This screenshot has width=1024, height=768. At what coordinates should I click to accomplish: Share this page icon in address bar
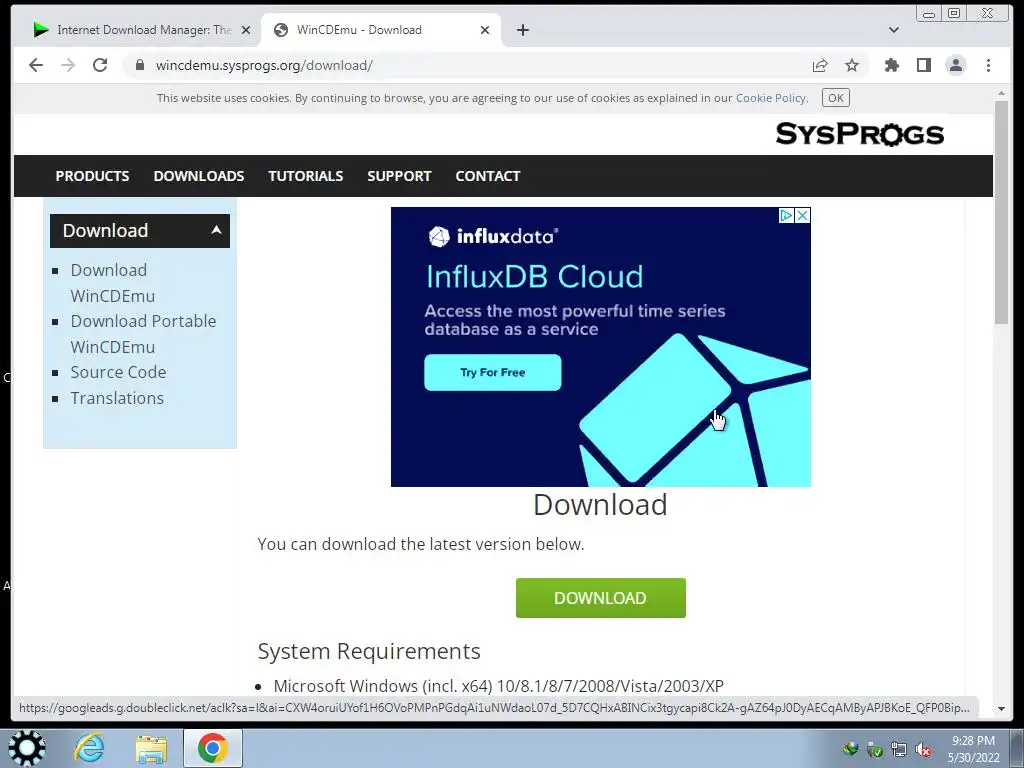coord(820,65)
